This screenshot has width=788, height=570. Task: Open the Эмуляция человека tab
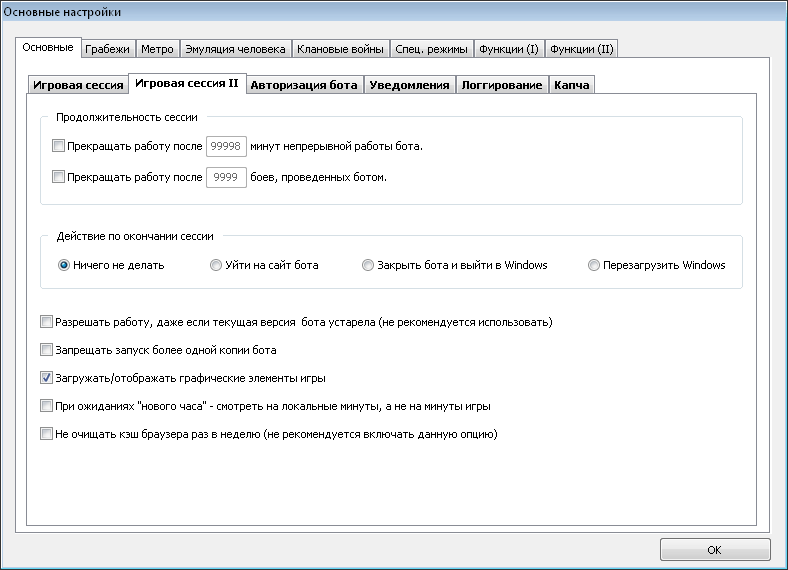tap(235, 49)
